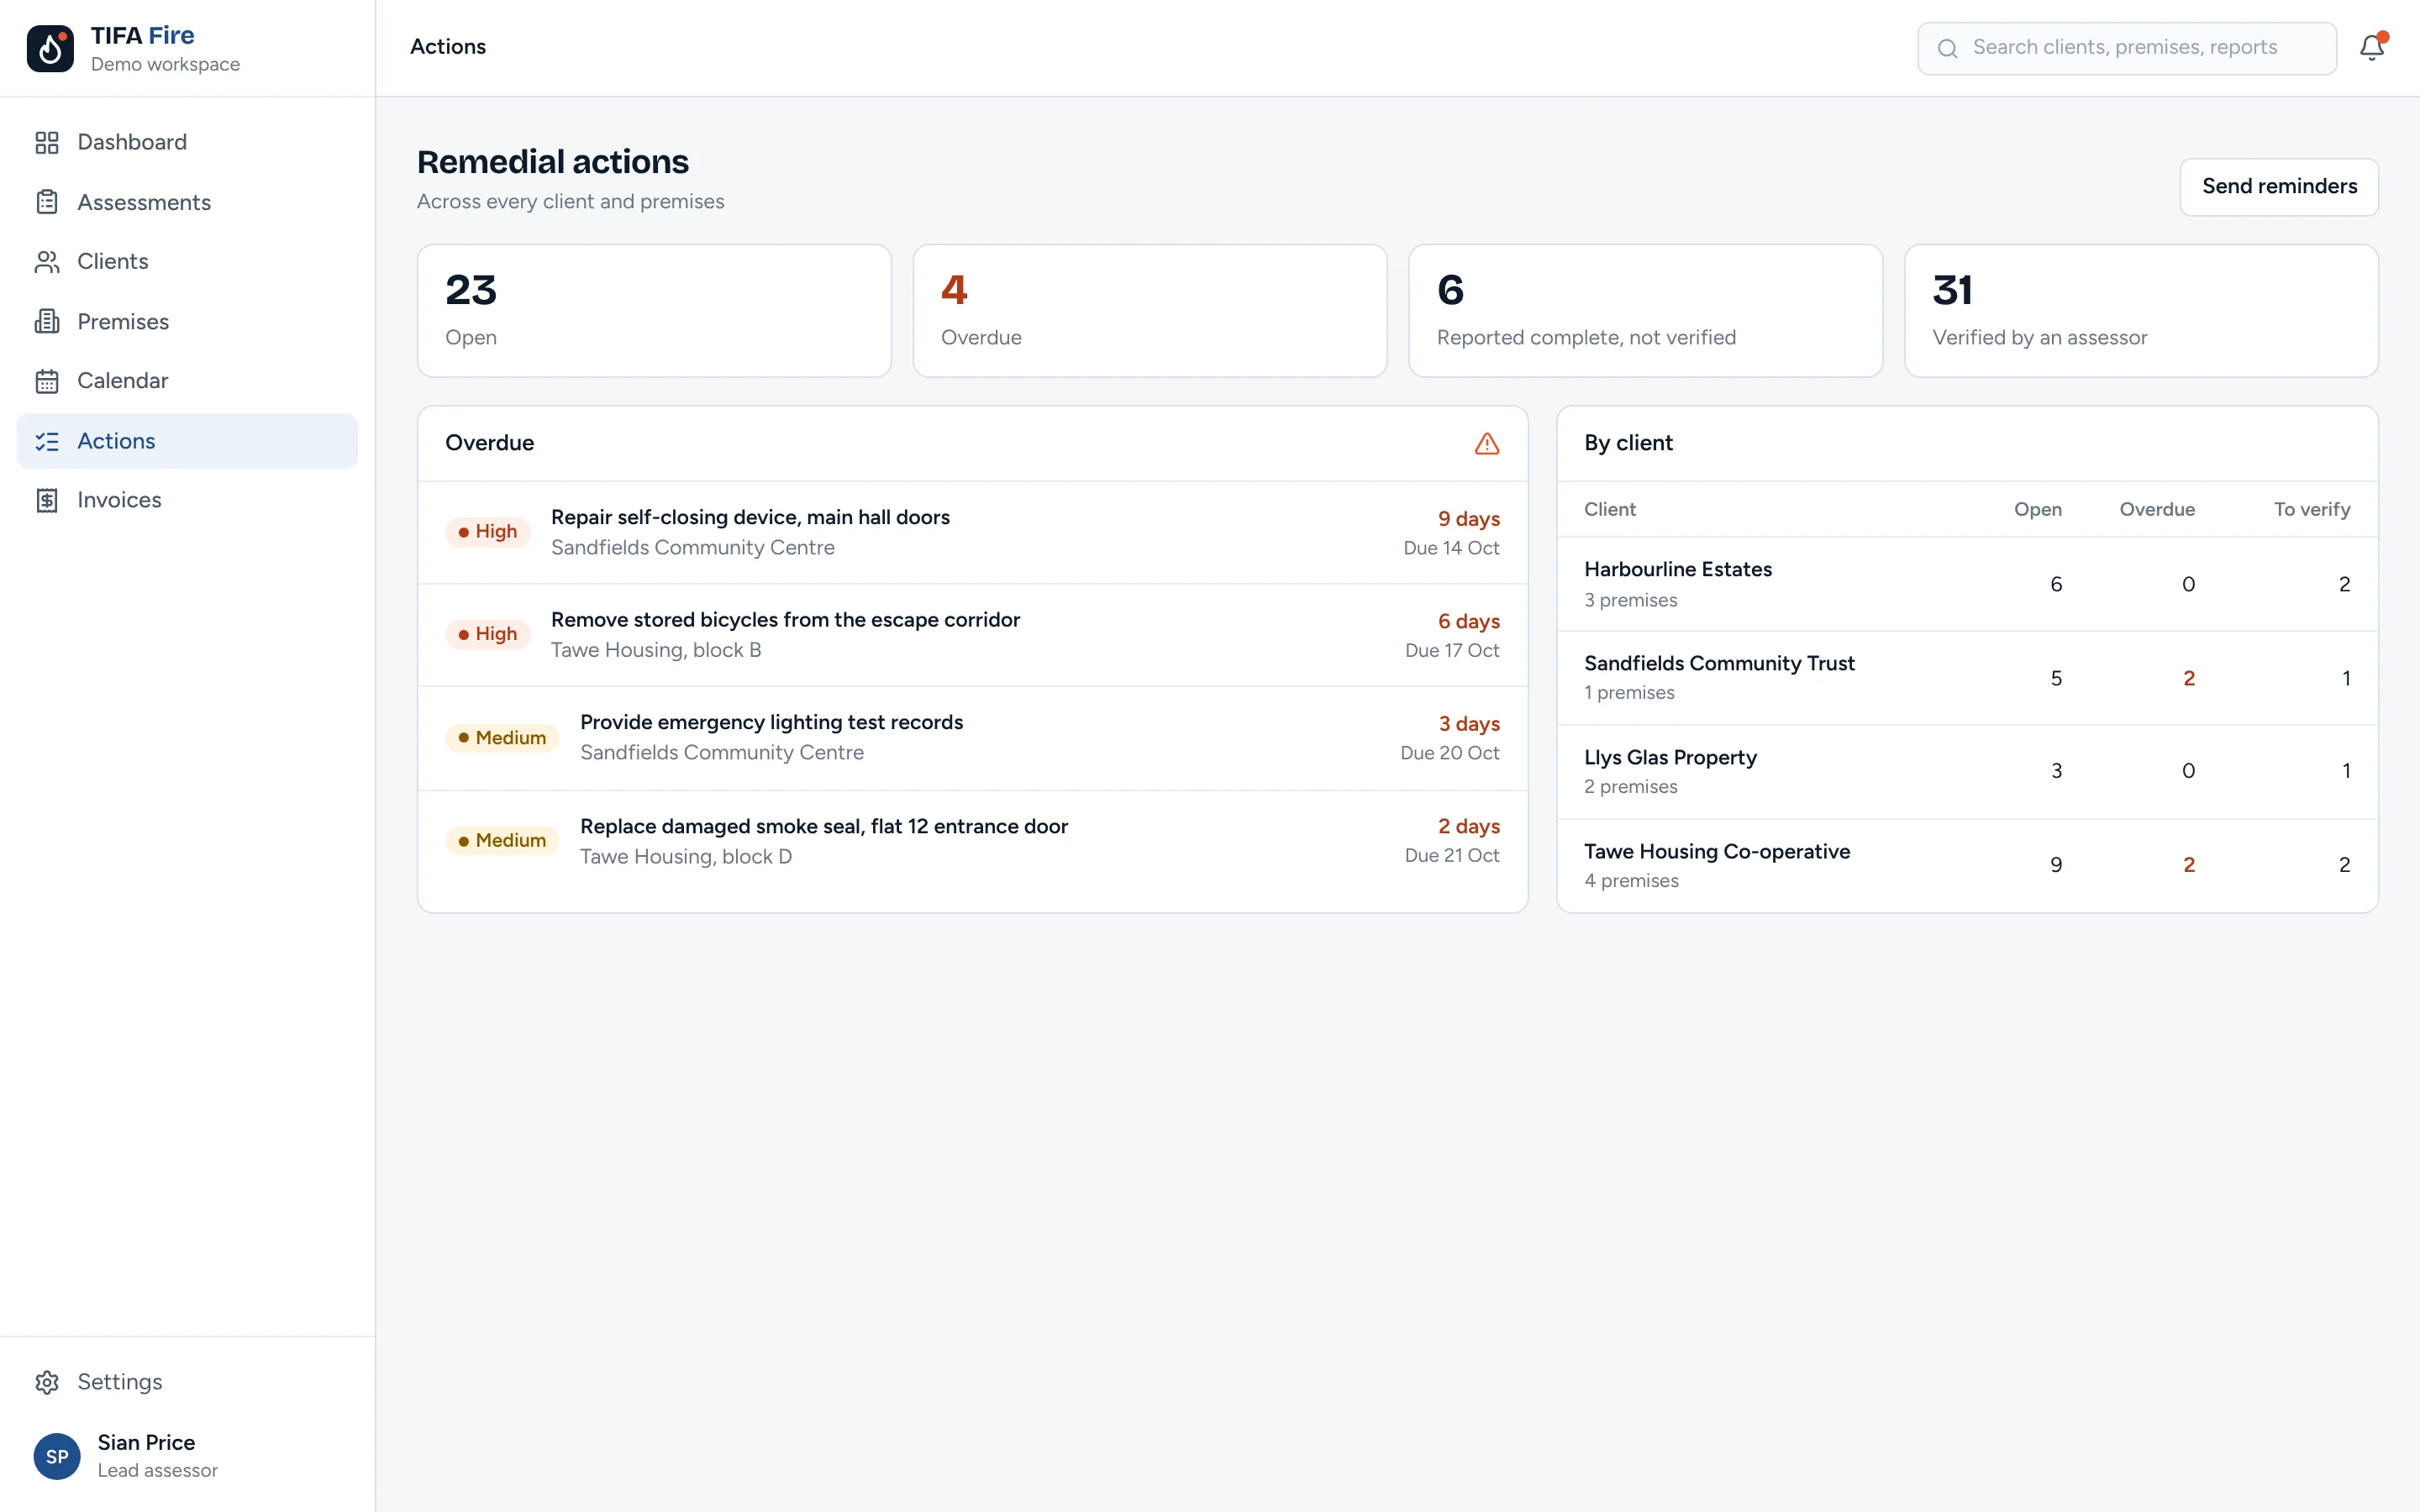Viewport: 2420px width, 1512px height.
Task: Click '9 days' overdue label
Action: coord(1468,519)
